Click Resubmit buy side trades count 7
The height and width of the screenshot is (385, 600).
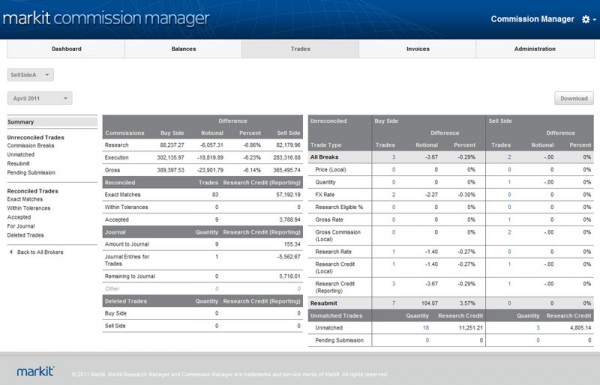coord(393,303)
